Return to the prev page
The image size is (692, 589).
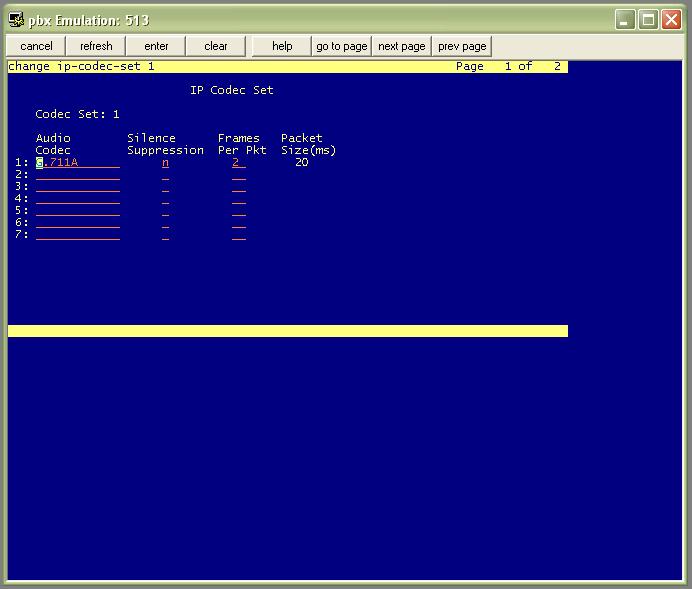(462, 46)
